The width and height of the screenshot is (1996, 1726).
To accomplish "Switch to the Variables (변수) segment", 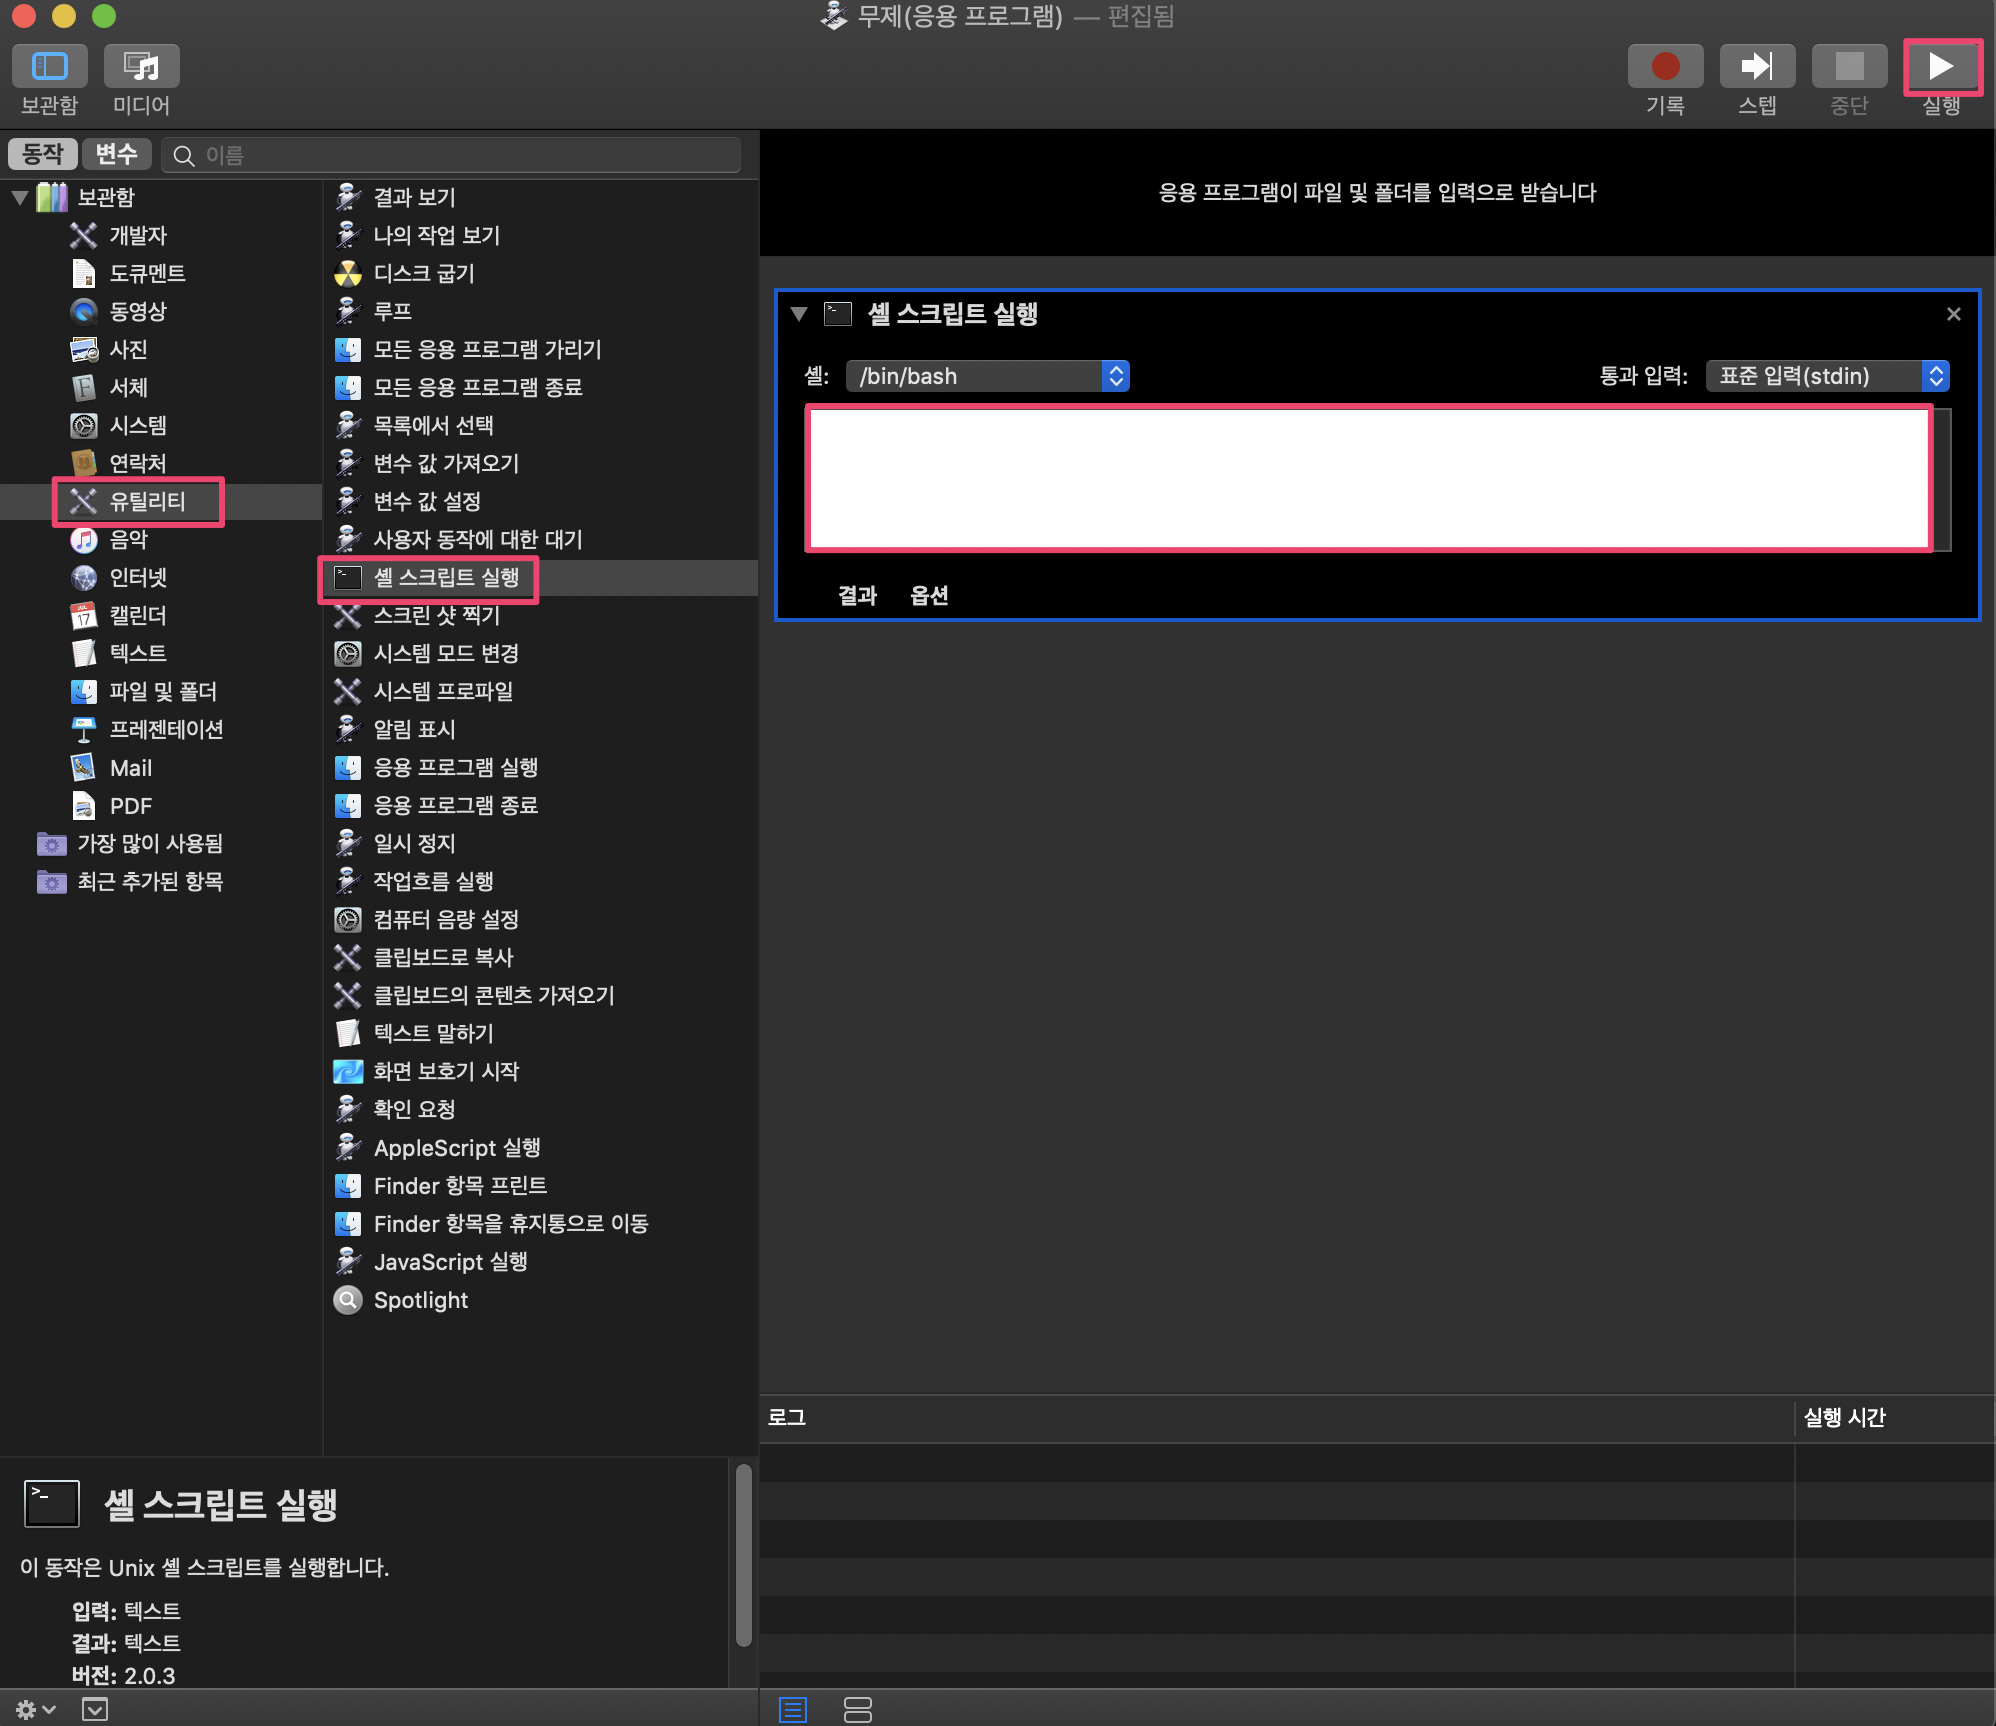I will (x=116, y=154).
